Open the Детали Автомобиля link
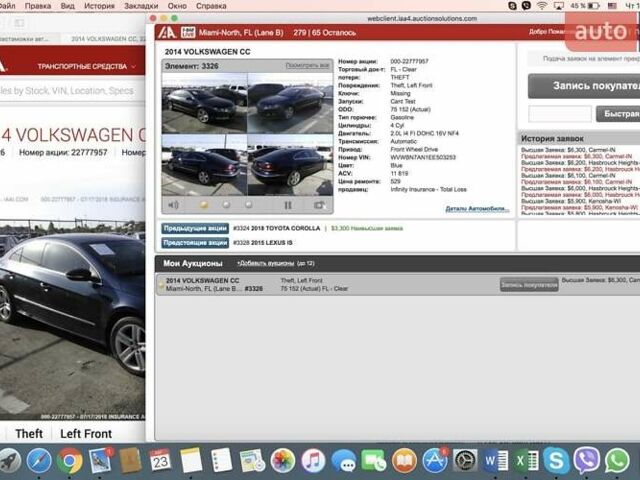This screenshot has width=640, height=480. click(x=477, y=209)
